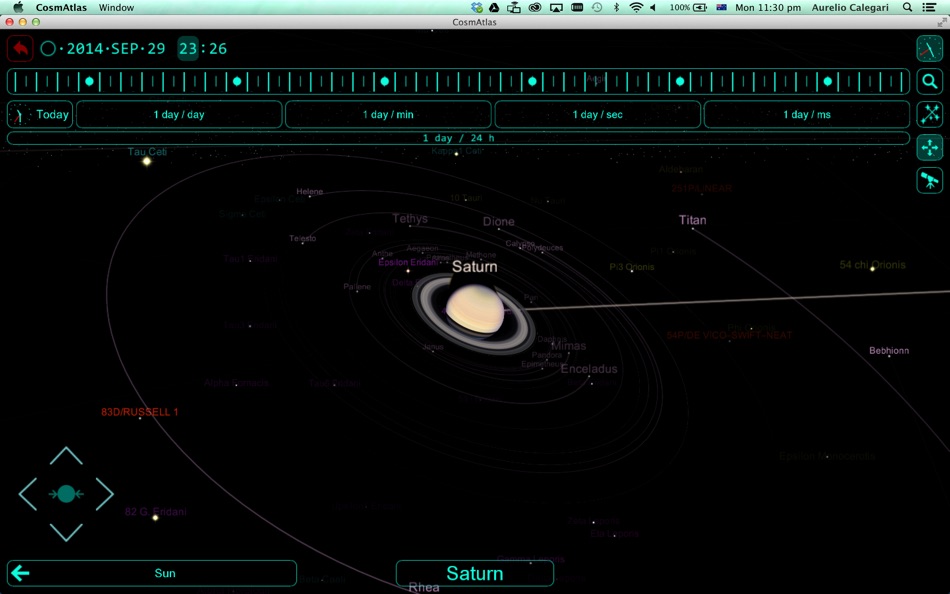The image size is (950, 594).
Task: Open the Window menu
Action: coord(116,7)
